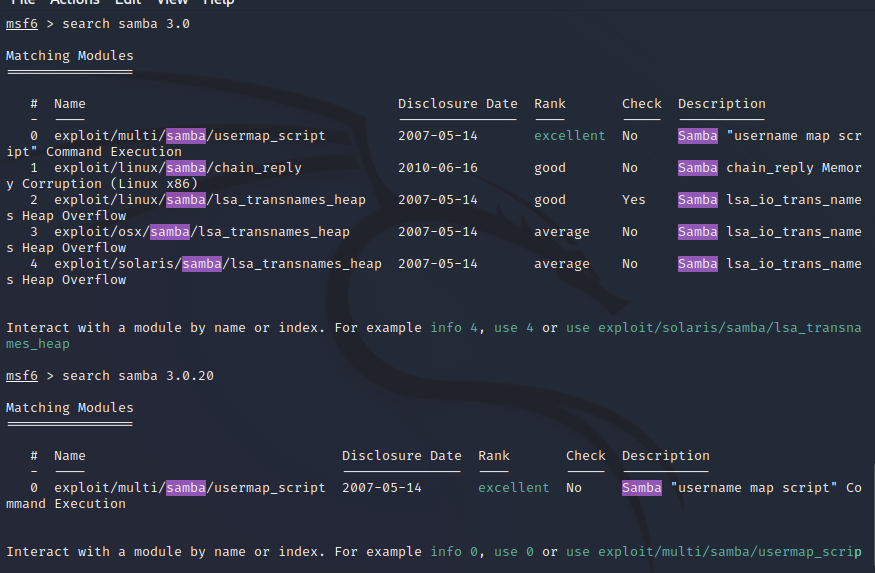Click the terminal's vertical scrollbar thumb
875x573 pixels.
[x=873, y=516]
